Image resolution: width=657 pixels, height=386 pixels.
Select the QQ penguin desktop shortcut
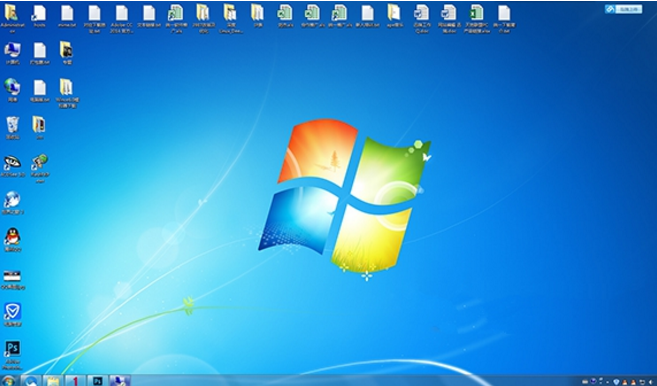pos(13,240)
